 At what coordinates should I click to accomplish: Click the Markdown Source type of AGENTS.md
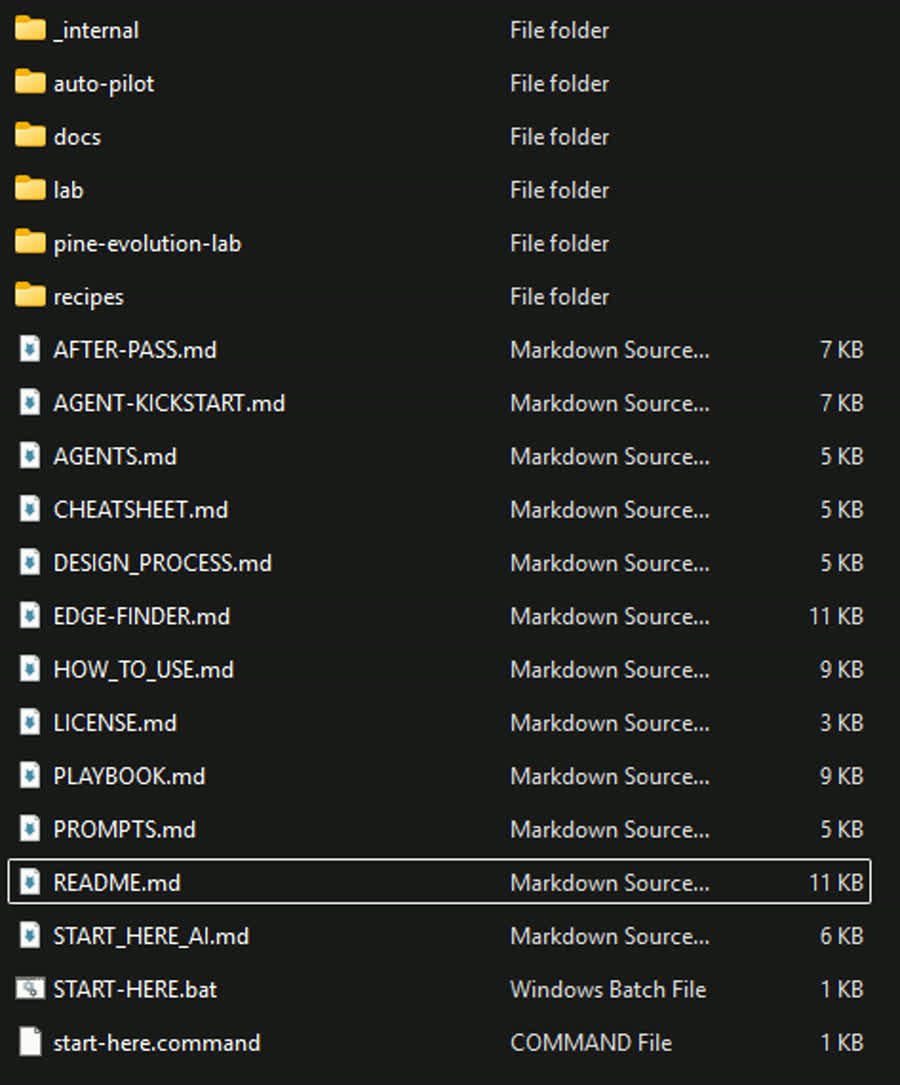point(609,456)
